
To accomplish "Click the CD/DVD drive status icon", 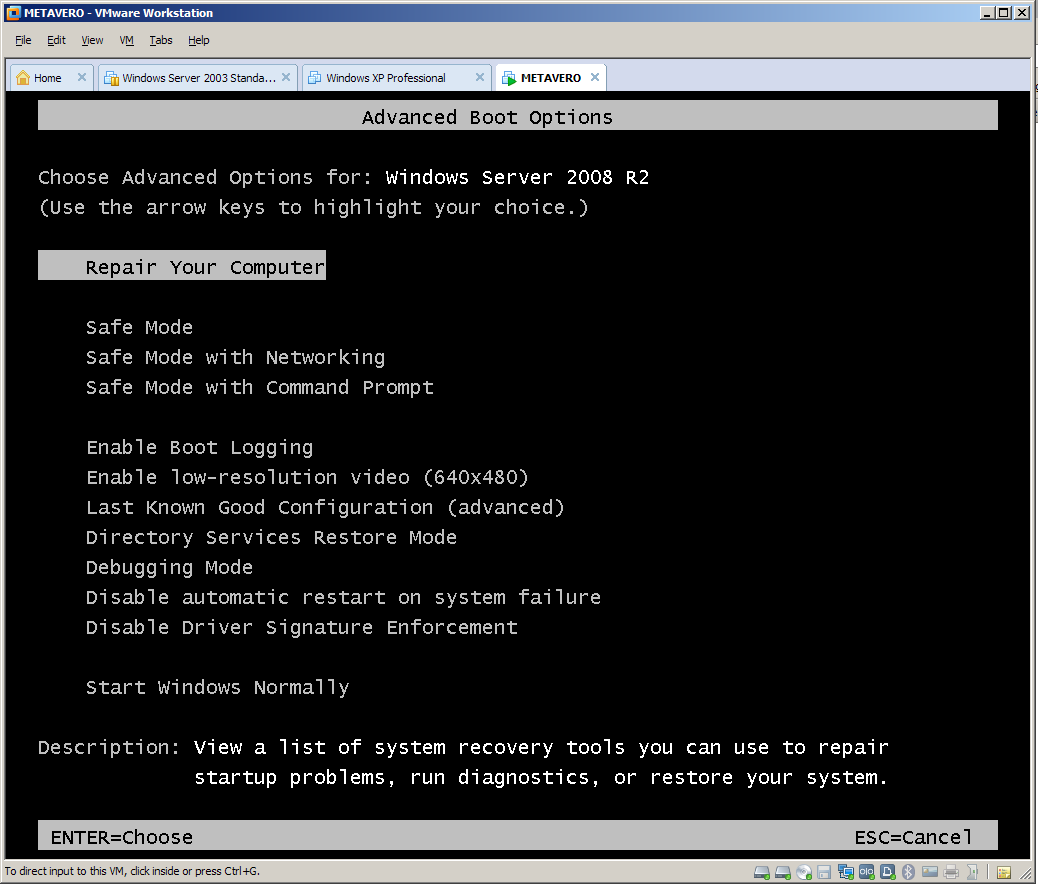I will tap(804, 872).
